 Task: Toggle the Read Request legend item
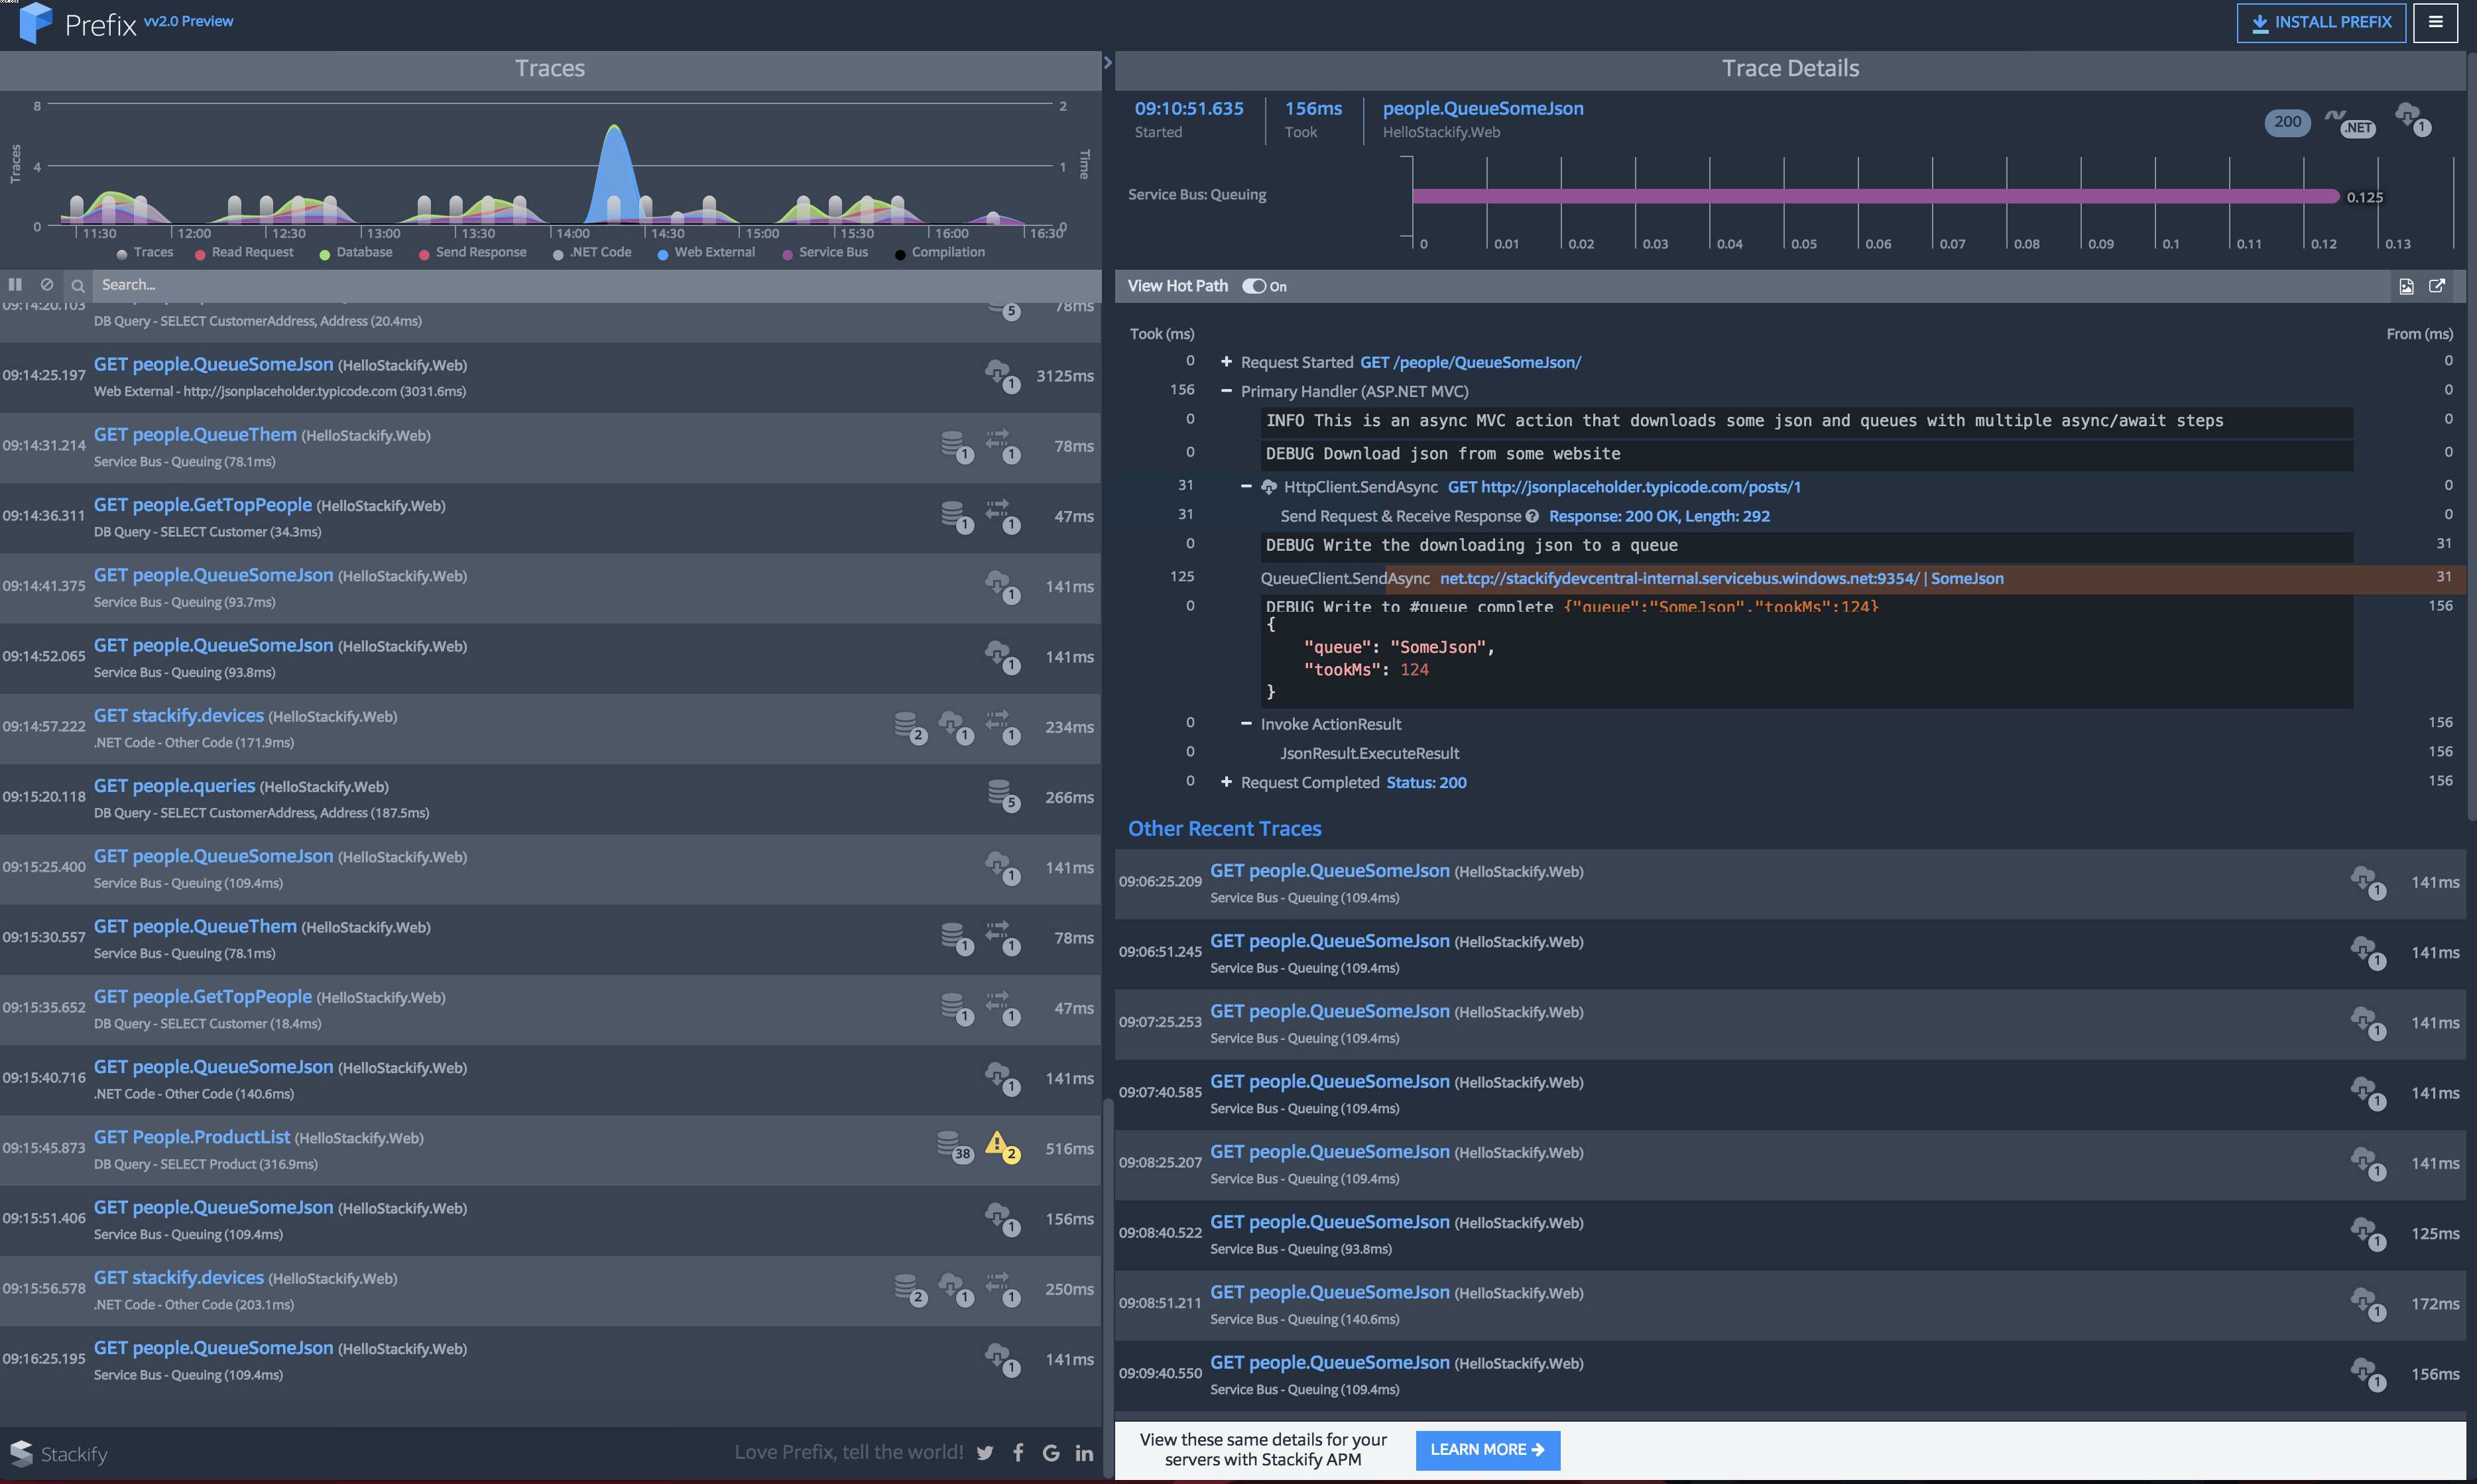(x=244, y=252)
